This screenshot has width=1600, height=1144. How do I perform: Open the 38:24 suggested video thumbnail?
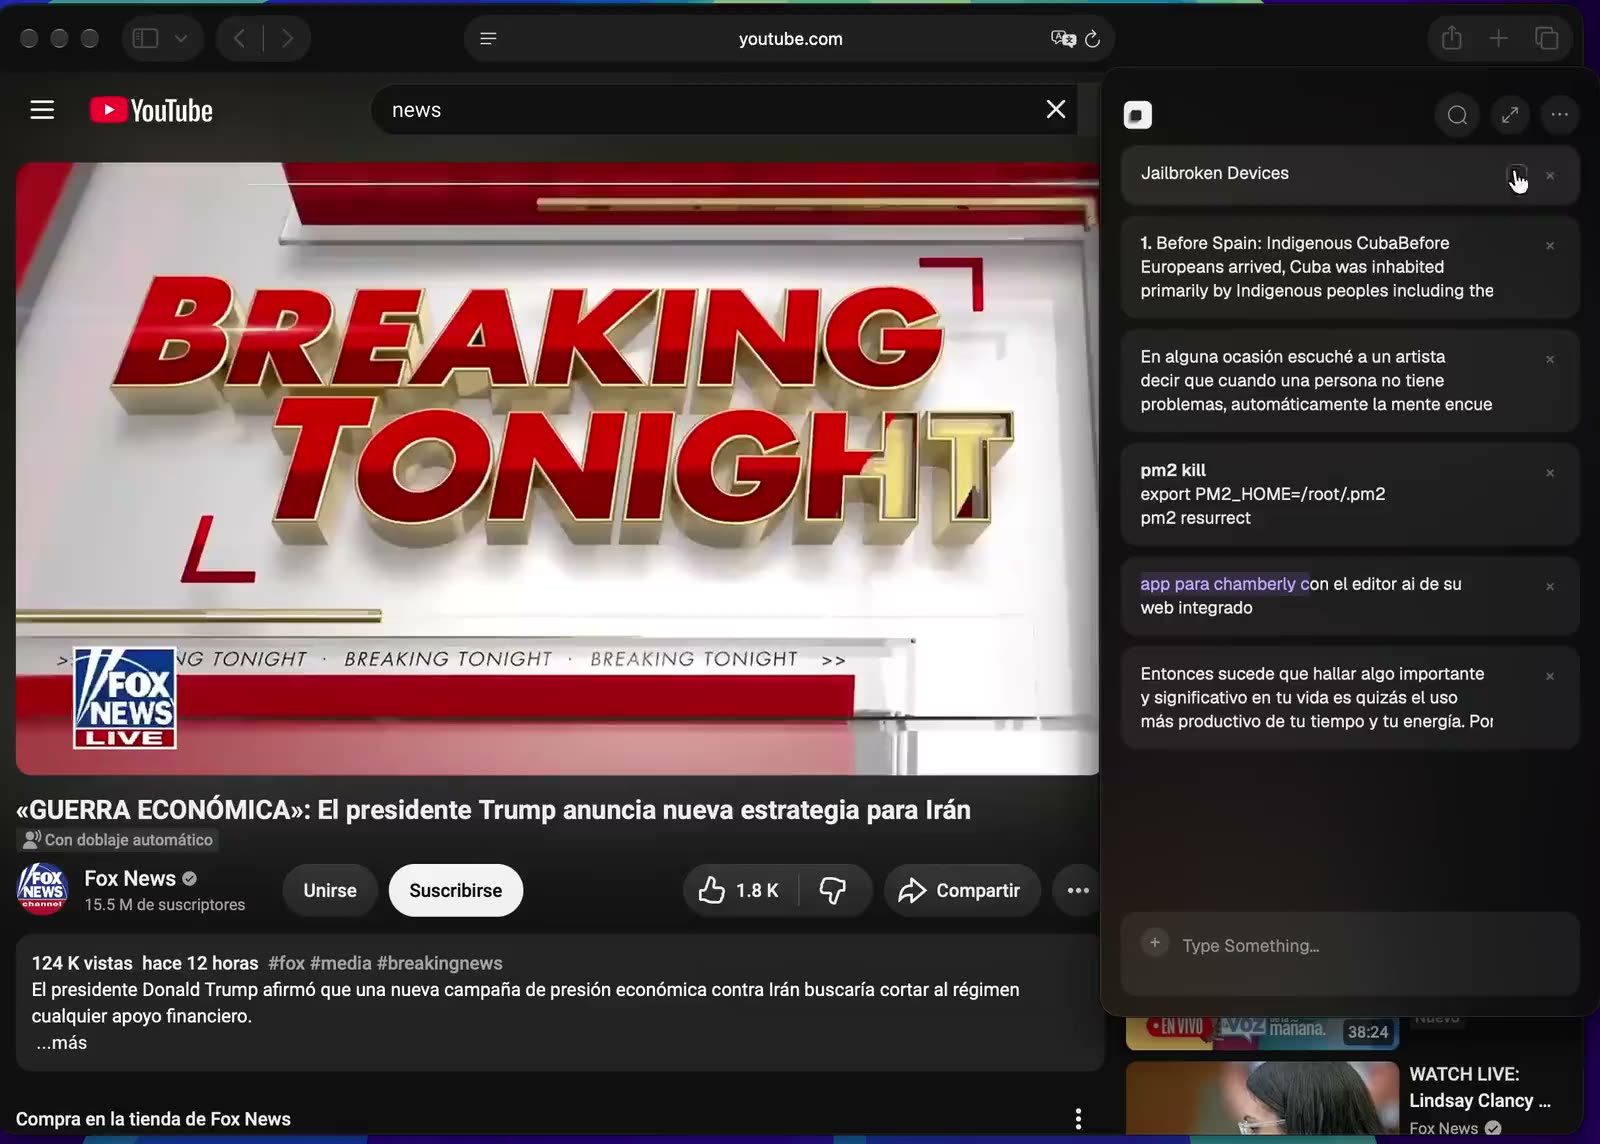(x=1262, y=1032)
